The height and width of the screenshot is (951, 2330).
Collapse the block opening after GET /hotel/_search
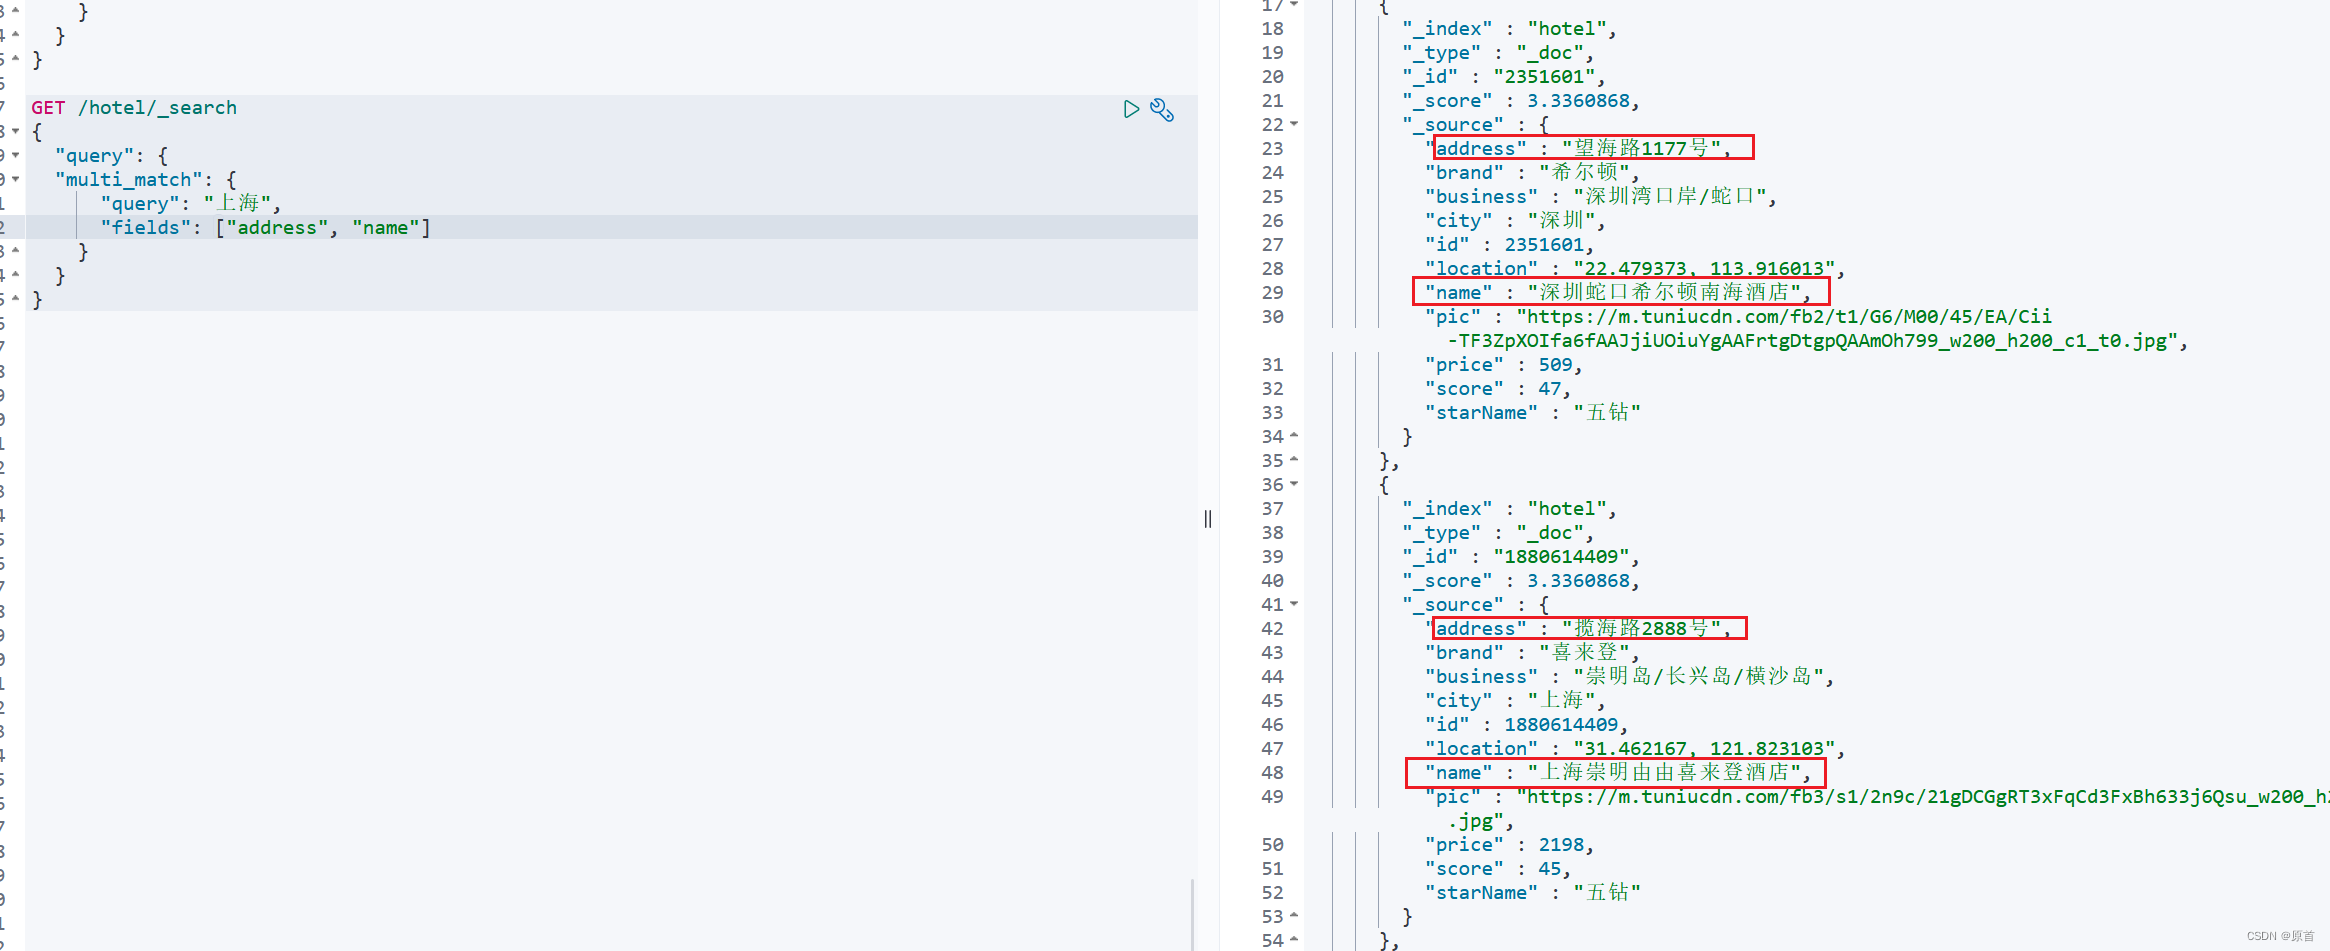click(16, 132)
